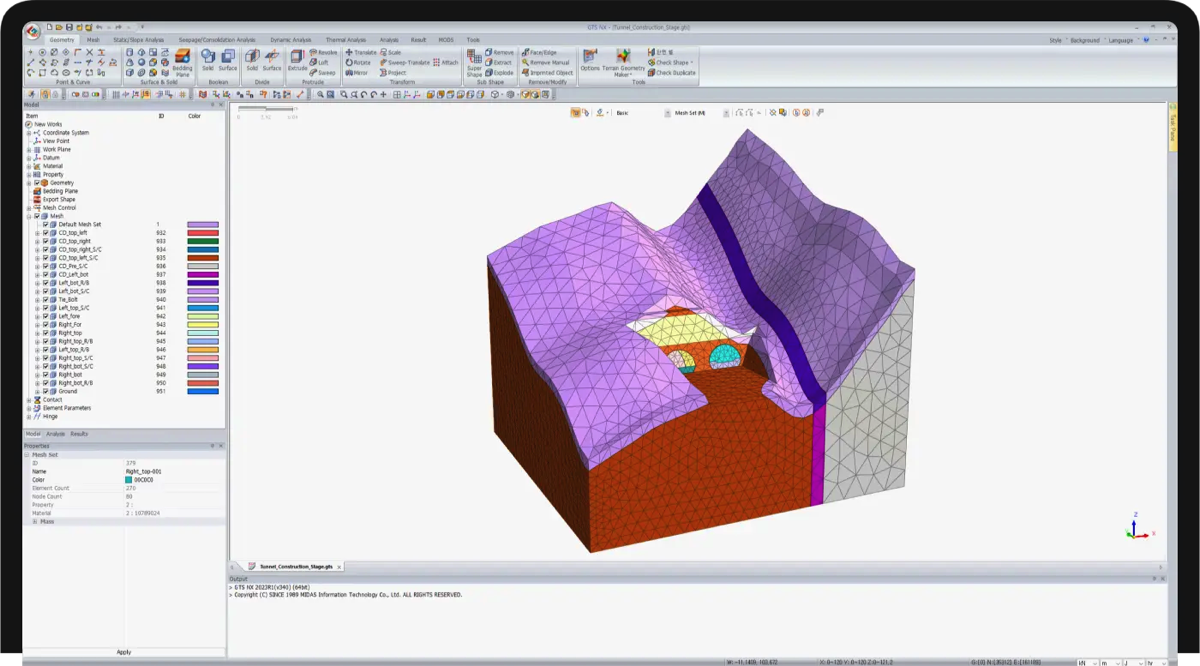Open the Static/Slope Analysis tab

click(138, 40)
